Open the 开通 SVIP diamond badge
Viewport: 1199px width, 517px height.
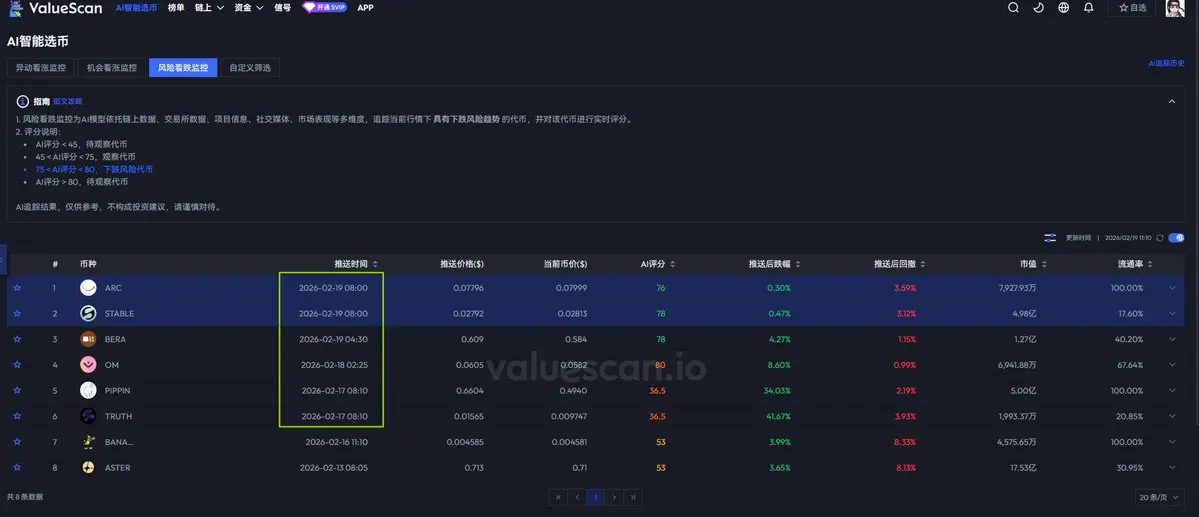(324, 8)
